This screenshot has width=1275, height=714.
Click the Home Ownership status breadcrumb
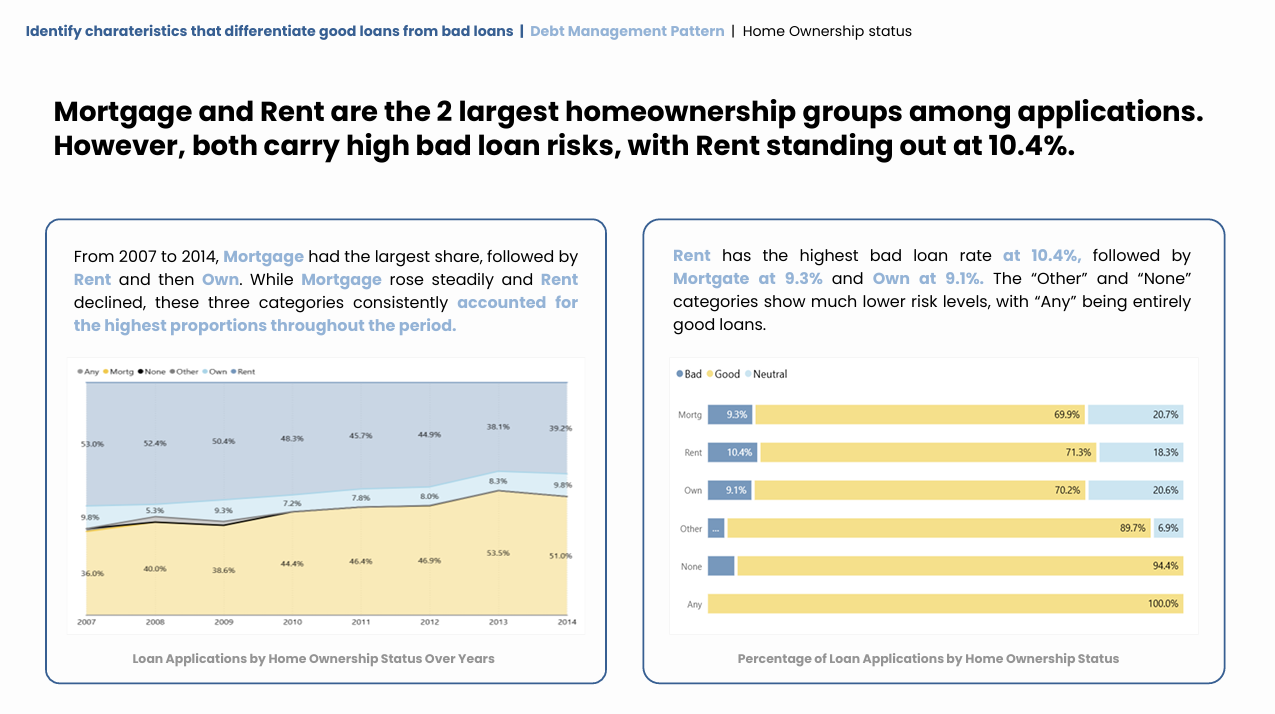click(x=827, y=31)
